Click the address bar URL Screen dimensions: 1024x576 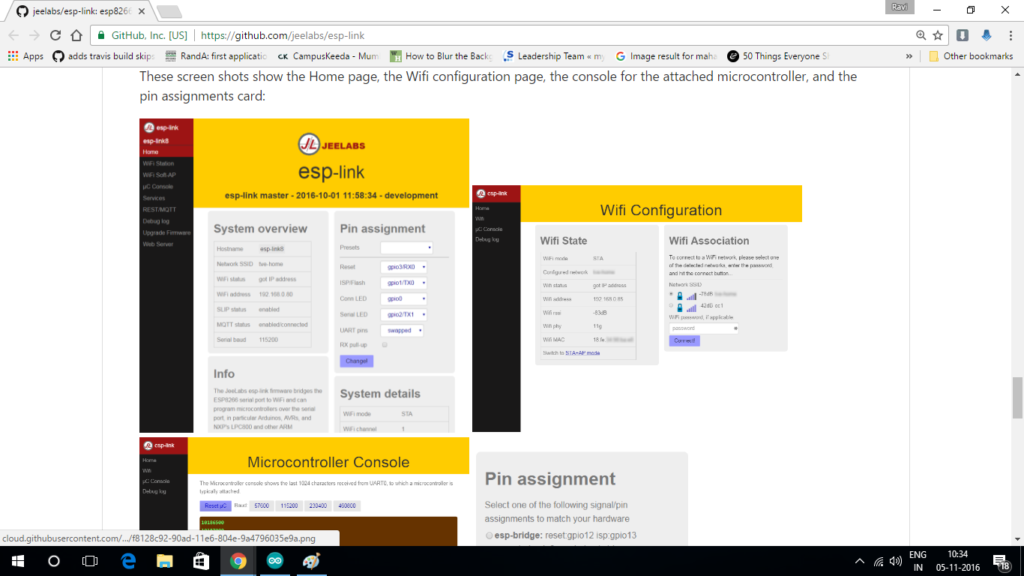(283, 35)
